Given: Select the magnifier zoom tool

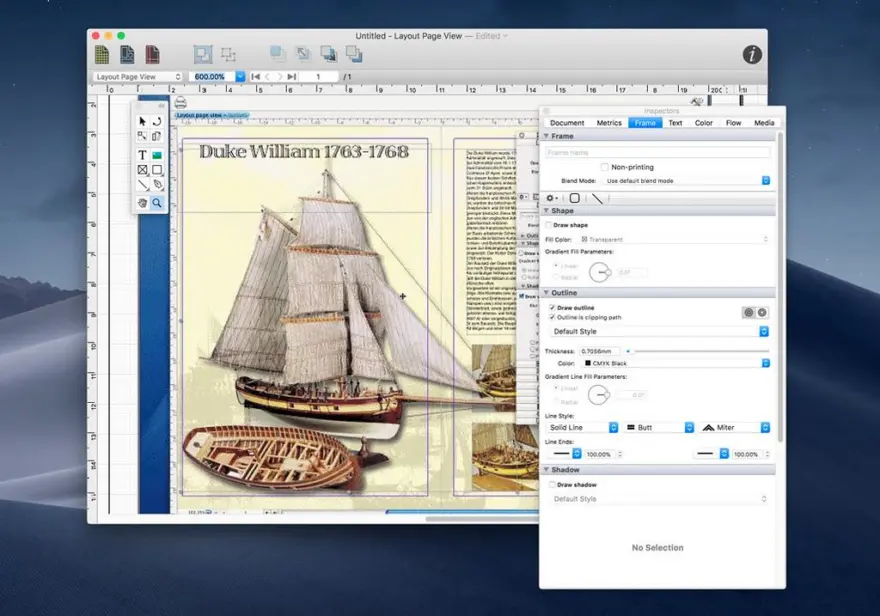Looking at the screenshot, I should [157, 203].
